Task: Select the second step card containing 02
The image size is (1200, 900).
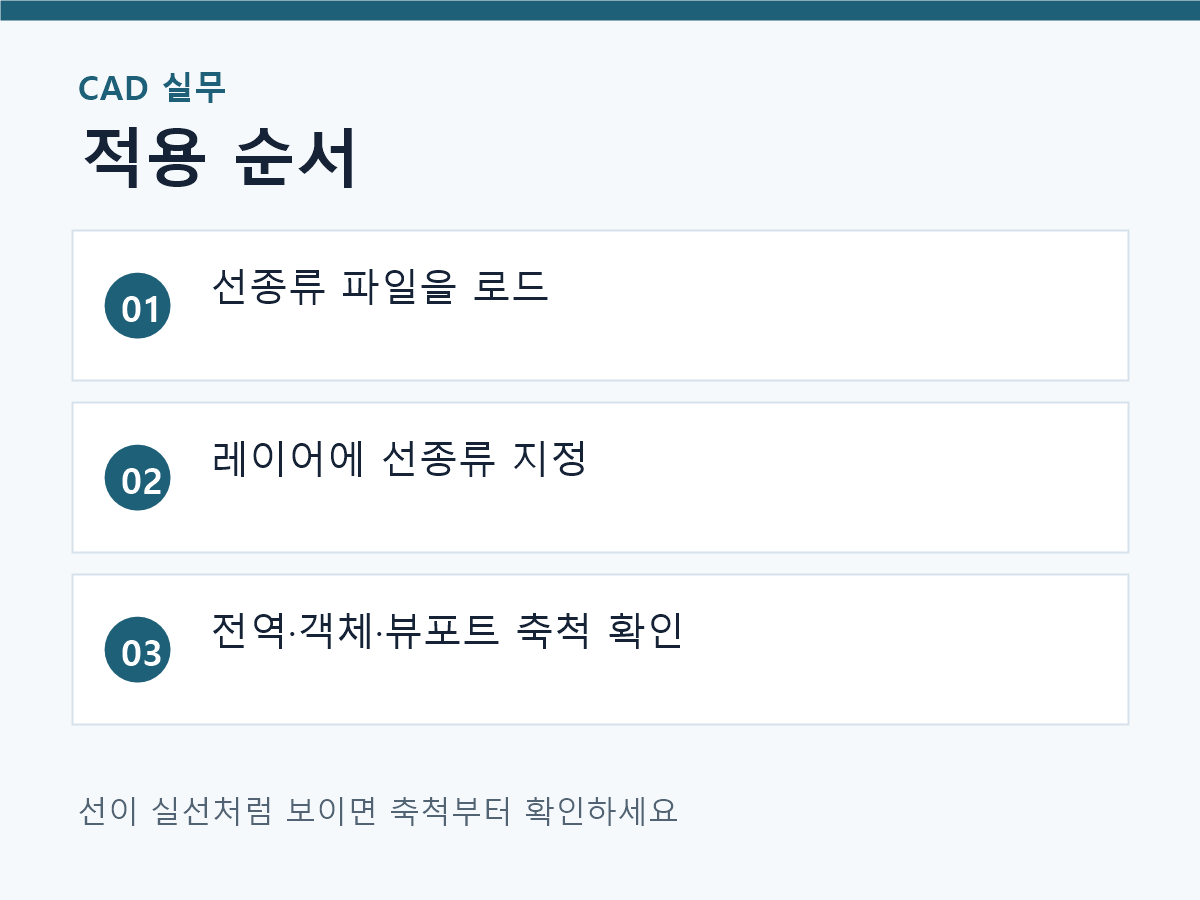Action: (600, 478)
